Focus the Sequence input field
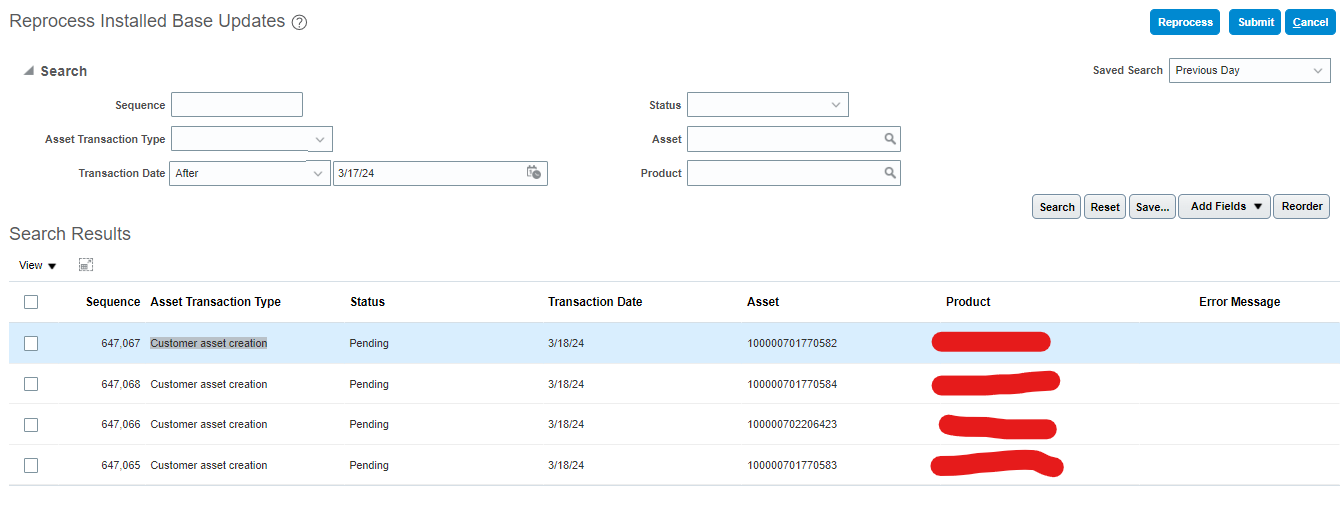 coord(237,105)
